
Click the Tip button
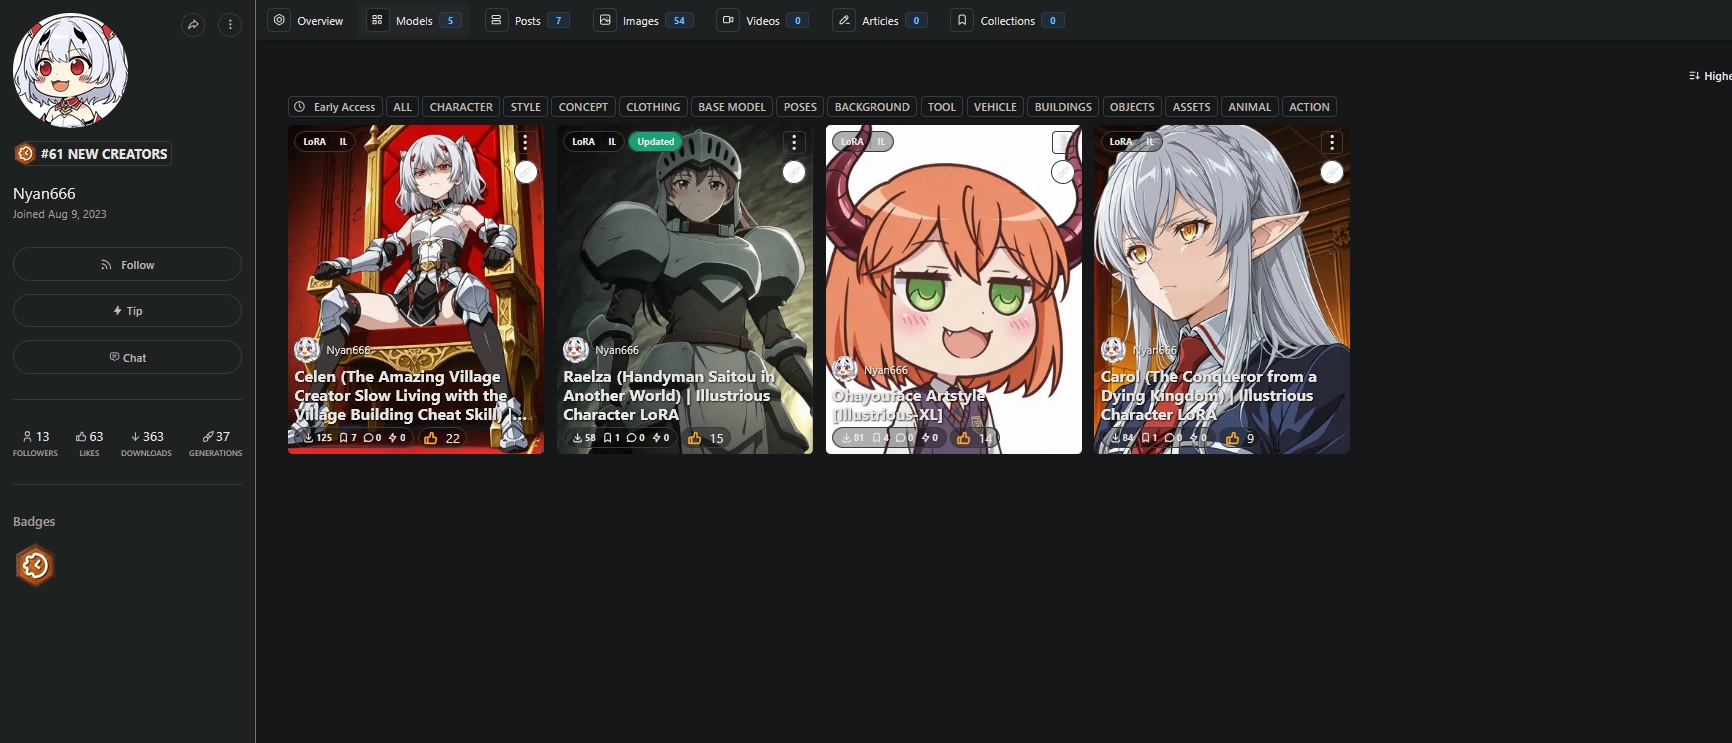click(x=127, y=311)
